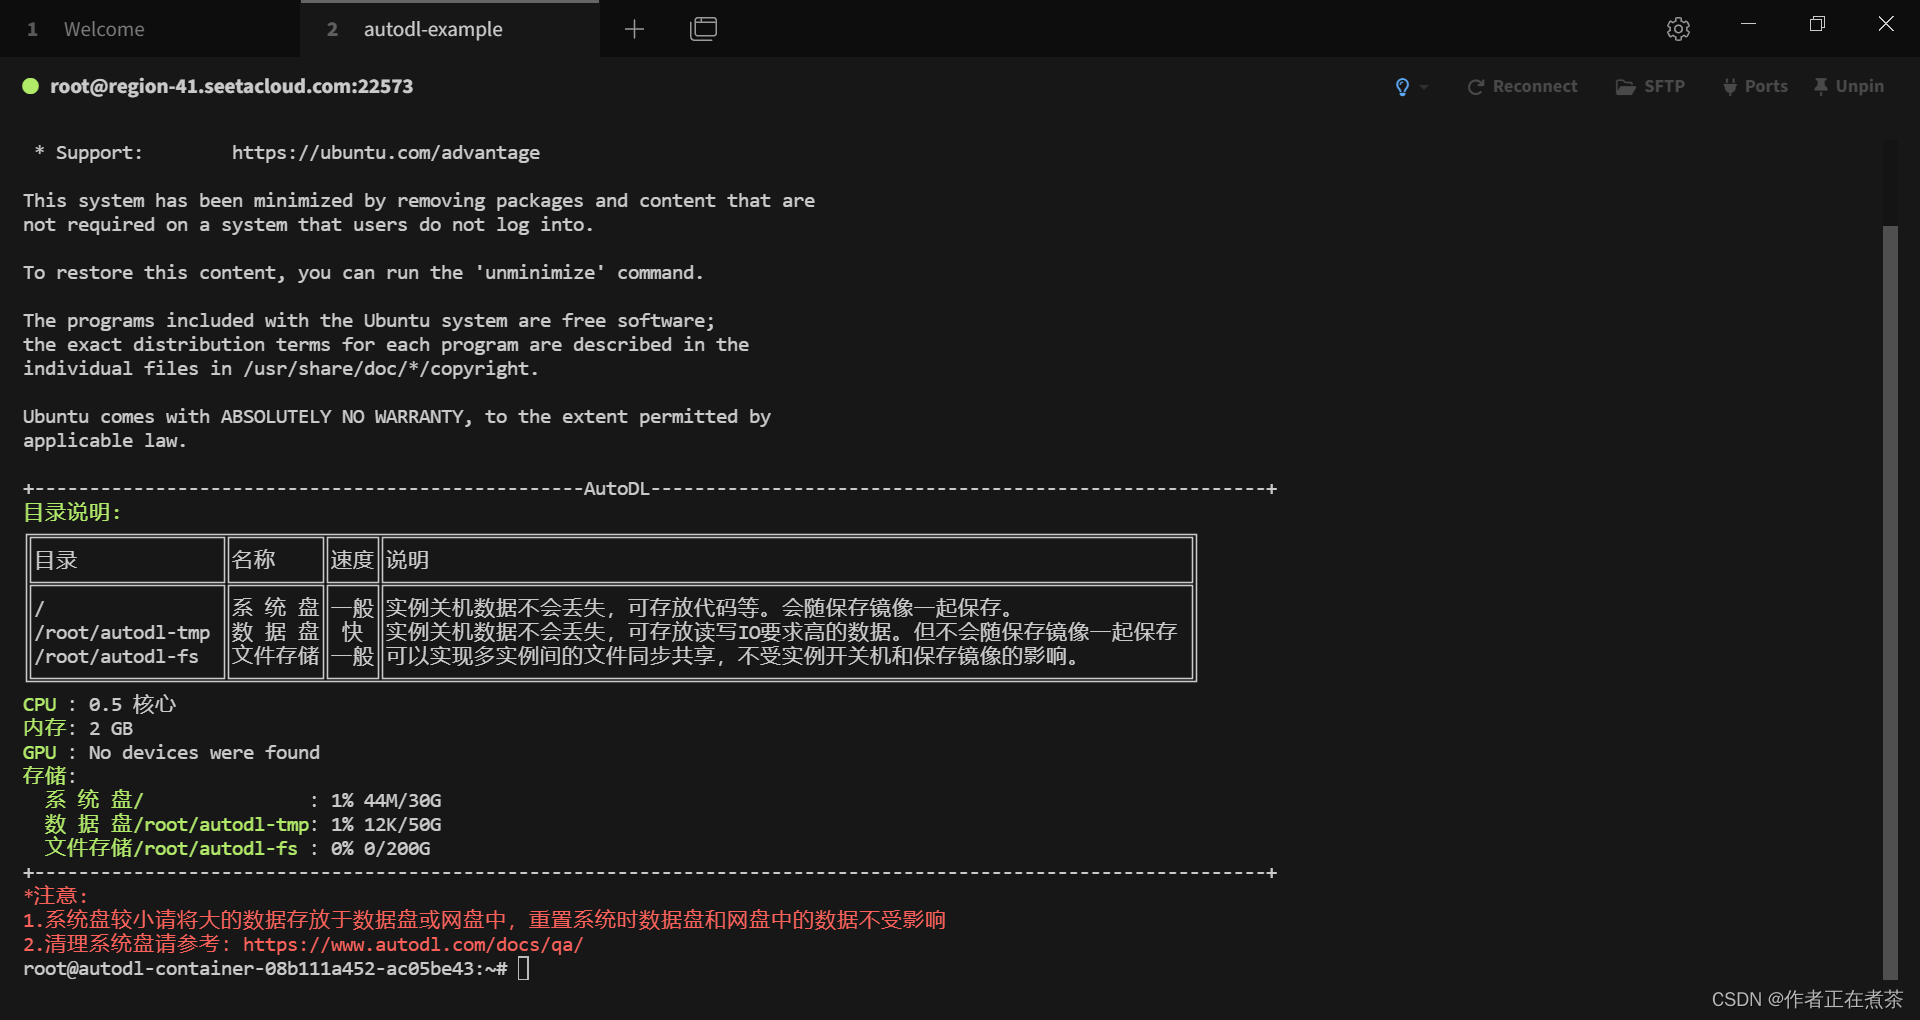The height and width of the screenshot is (1020, 1920).
Task: Click the terminal cursor at the prompt
Action: 524,969
